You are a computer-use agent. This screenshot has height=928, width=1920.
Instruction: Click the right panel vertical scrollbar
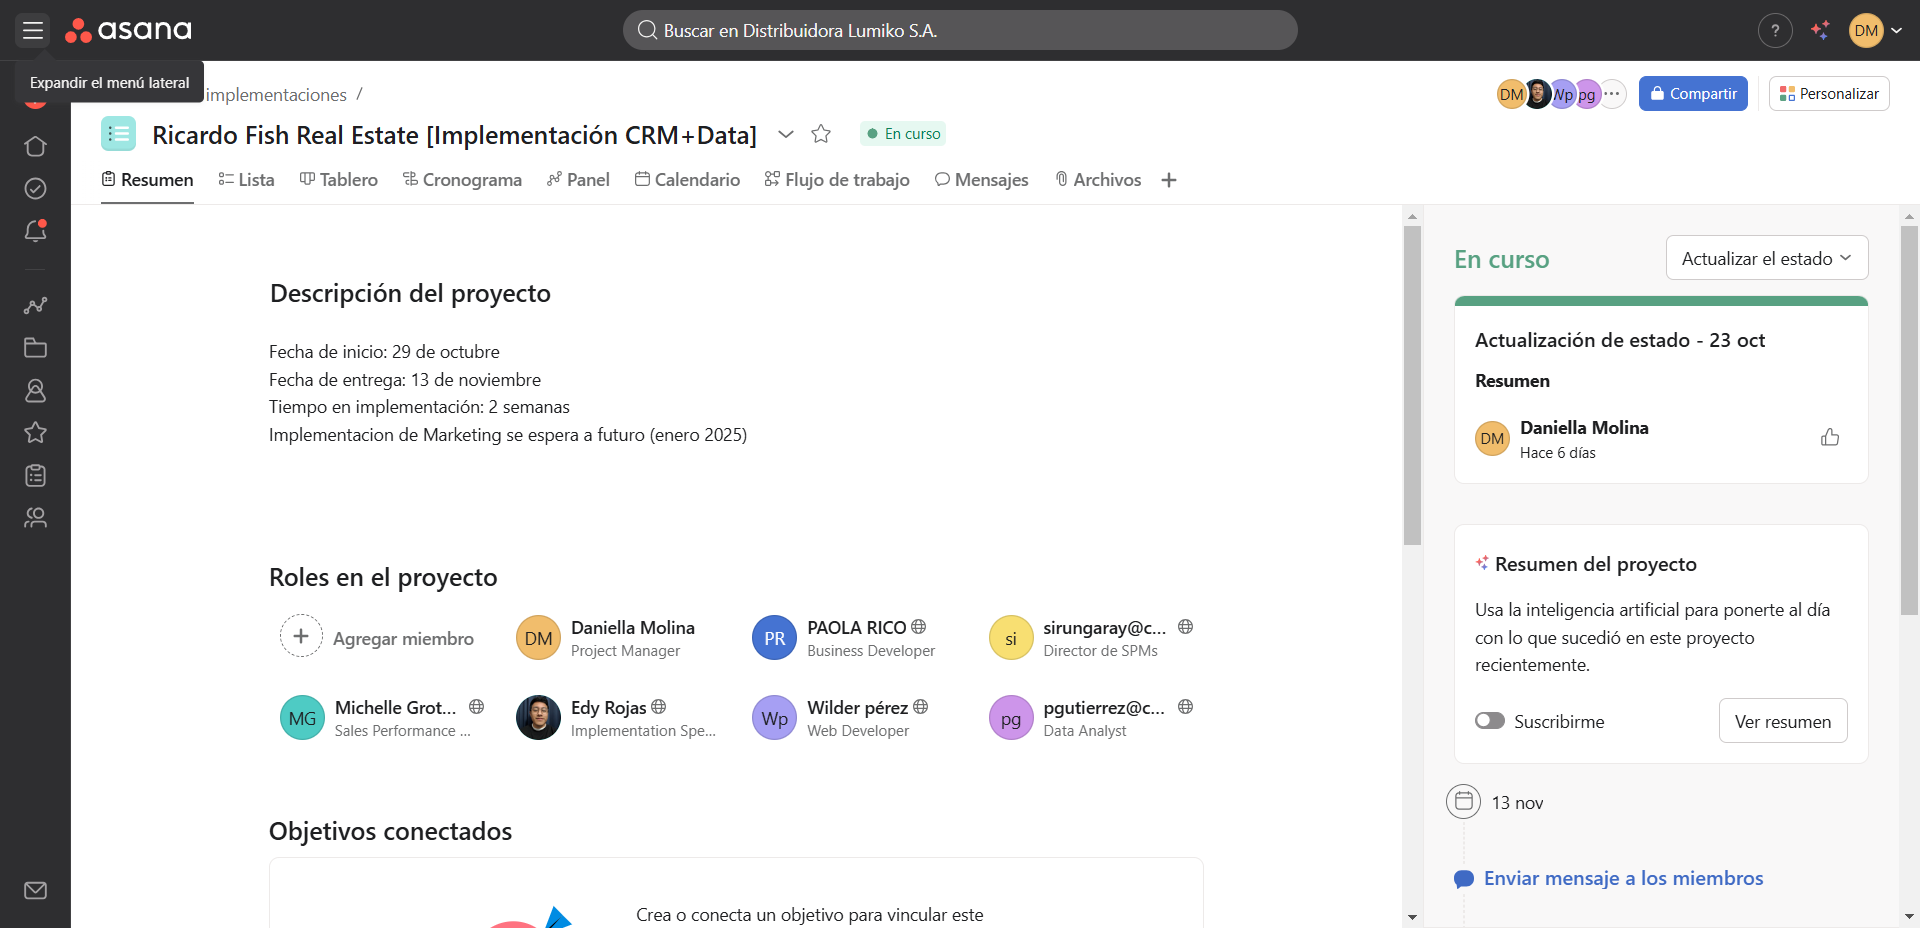1909,420
